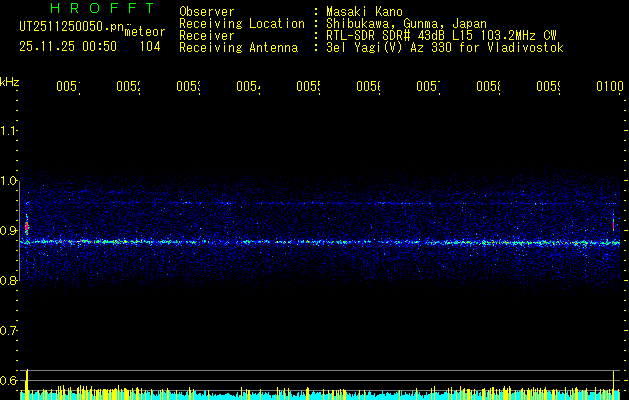Image resolution: width=629 pixels, height=400 pixels.
Task: Click the 0051 time axis label
Action: 68,86
